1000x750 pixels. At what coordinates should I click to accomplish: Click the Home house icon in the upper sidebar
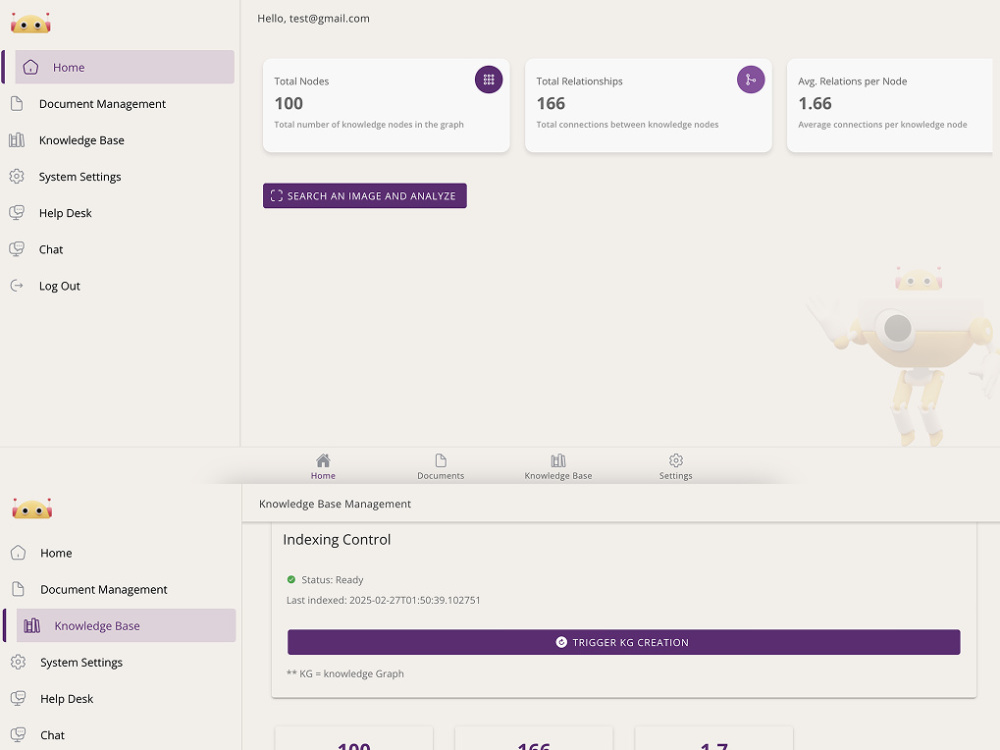pos(31,67)
